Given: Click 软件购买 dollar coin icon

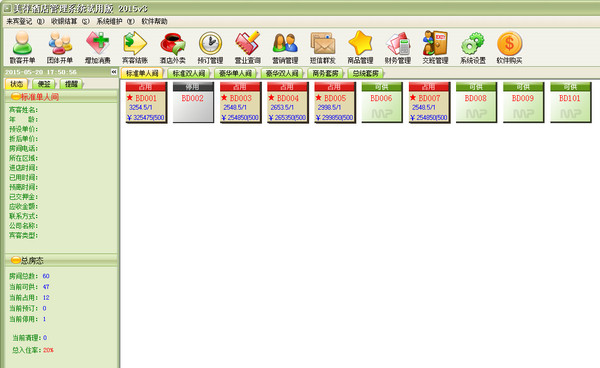Looking at the screenshot, I should pos(509,47).
